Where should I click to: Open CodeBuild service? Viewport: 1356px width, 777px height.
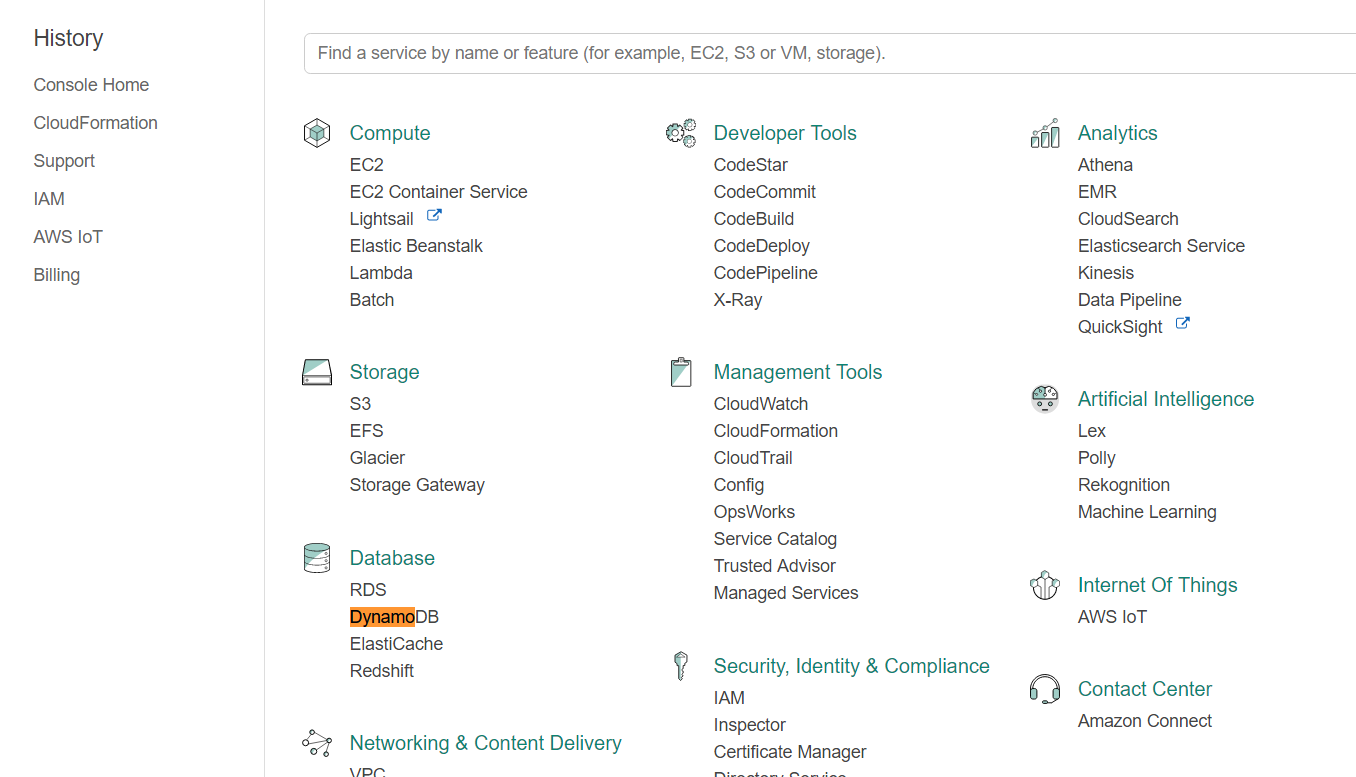tap(754, 219)
